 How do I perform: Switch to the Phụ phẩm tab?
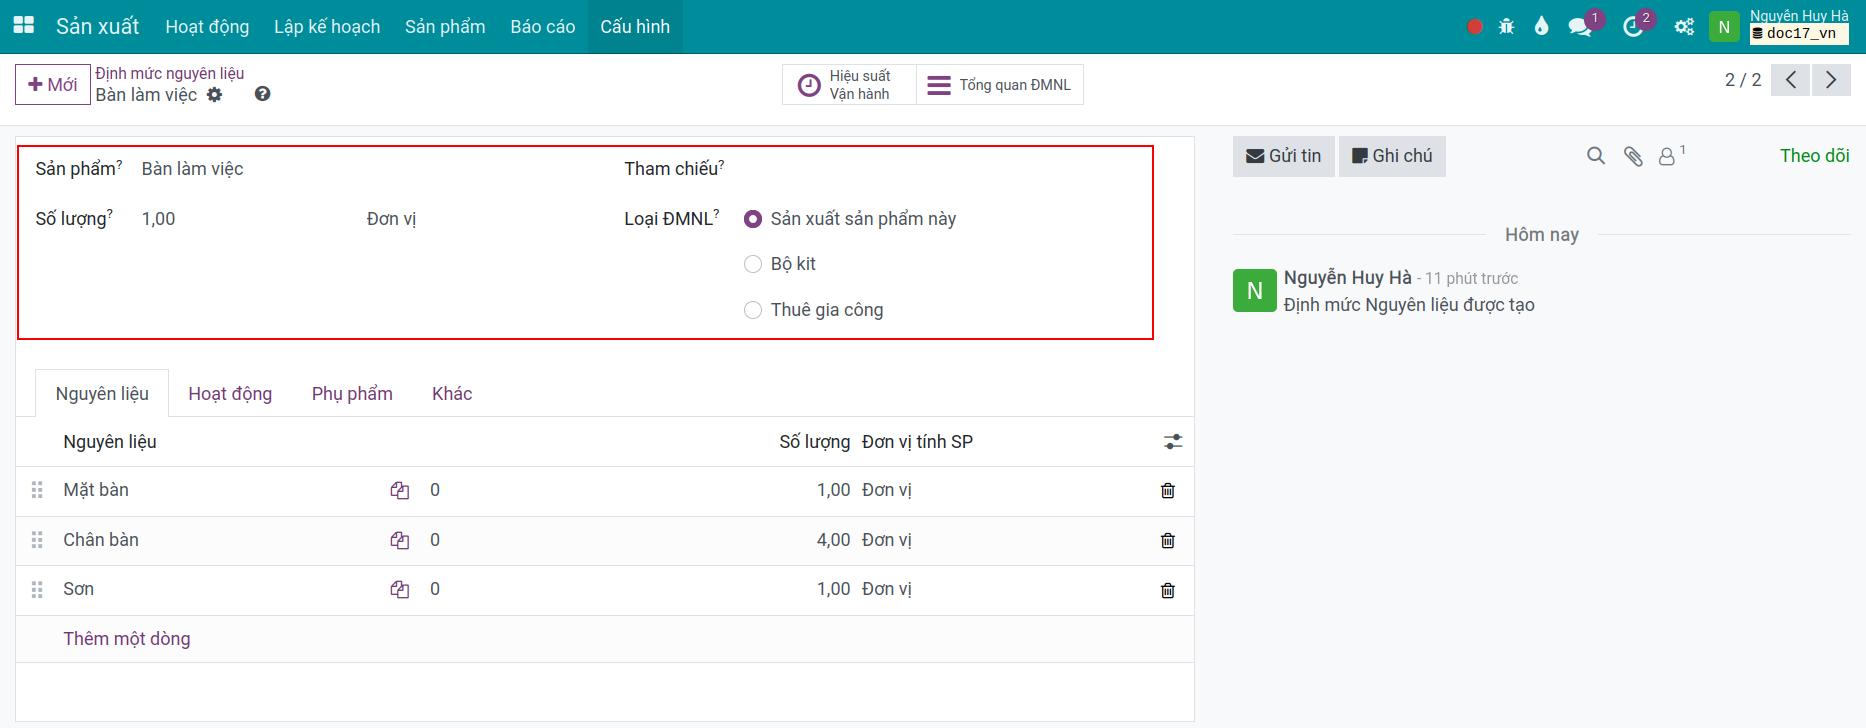[x=352, y=394]
